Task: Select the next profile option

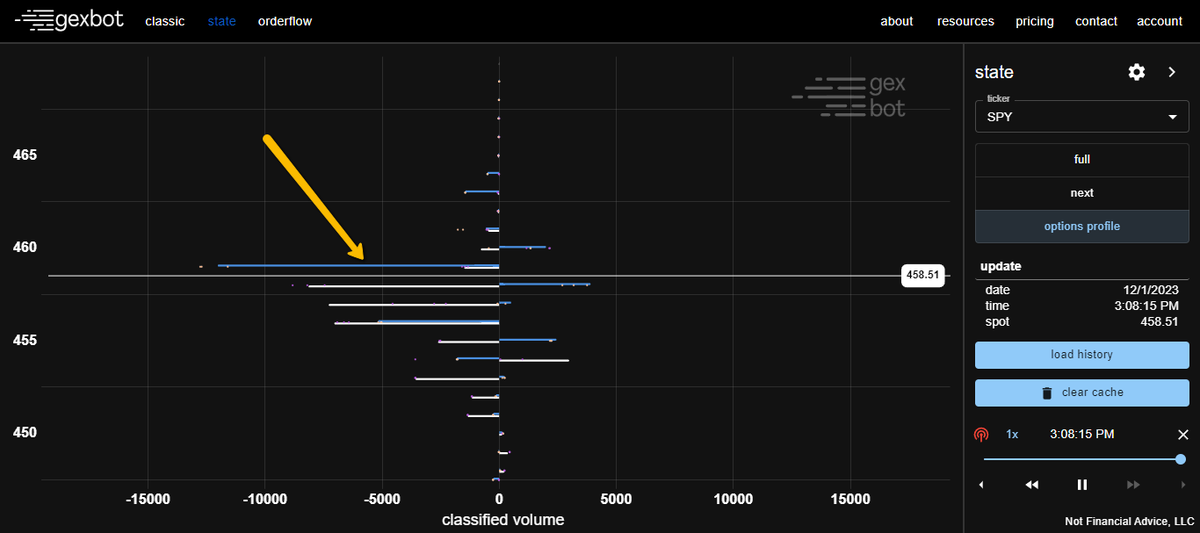Action: click(1082, 193)
